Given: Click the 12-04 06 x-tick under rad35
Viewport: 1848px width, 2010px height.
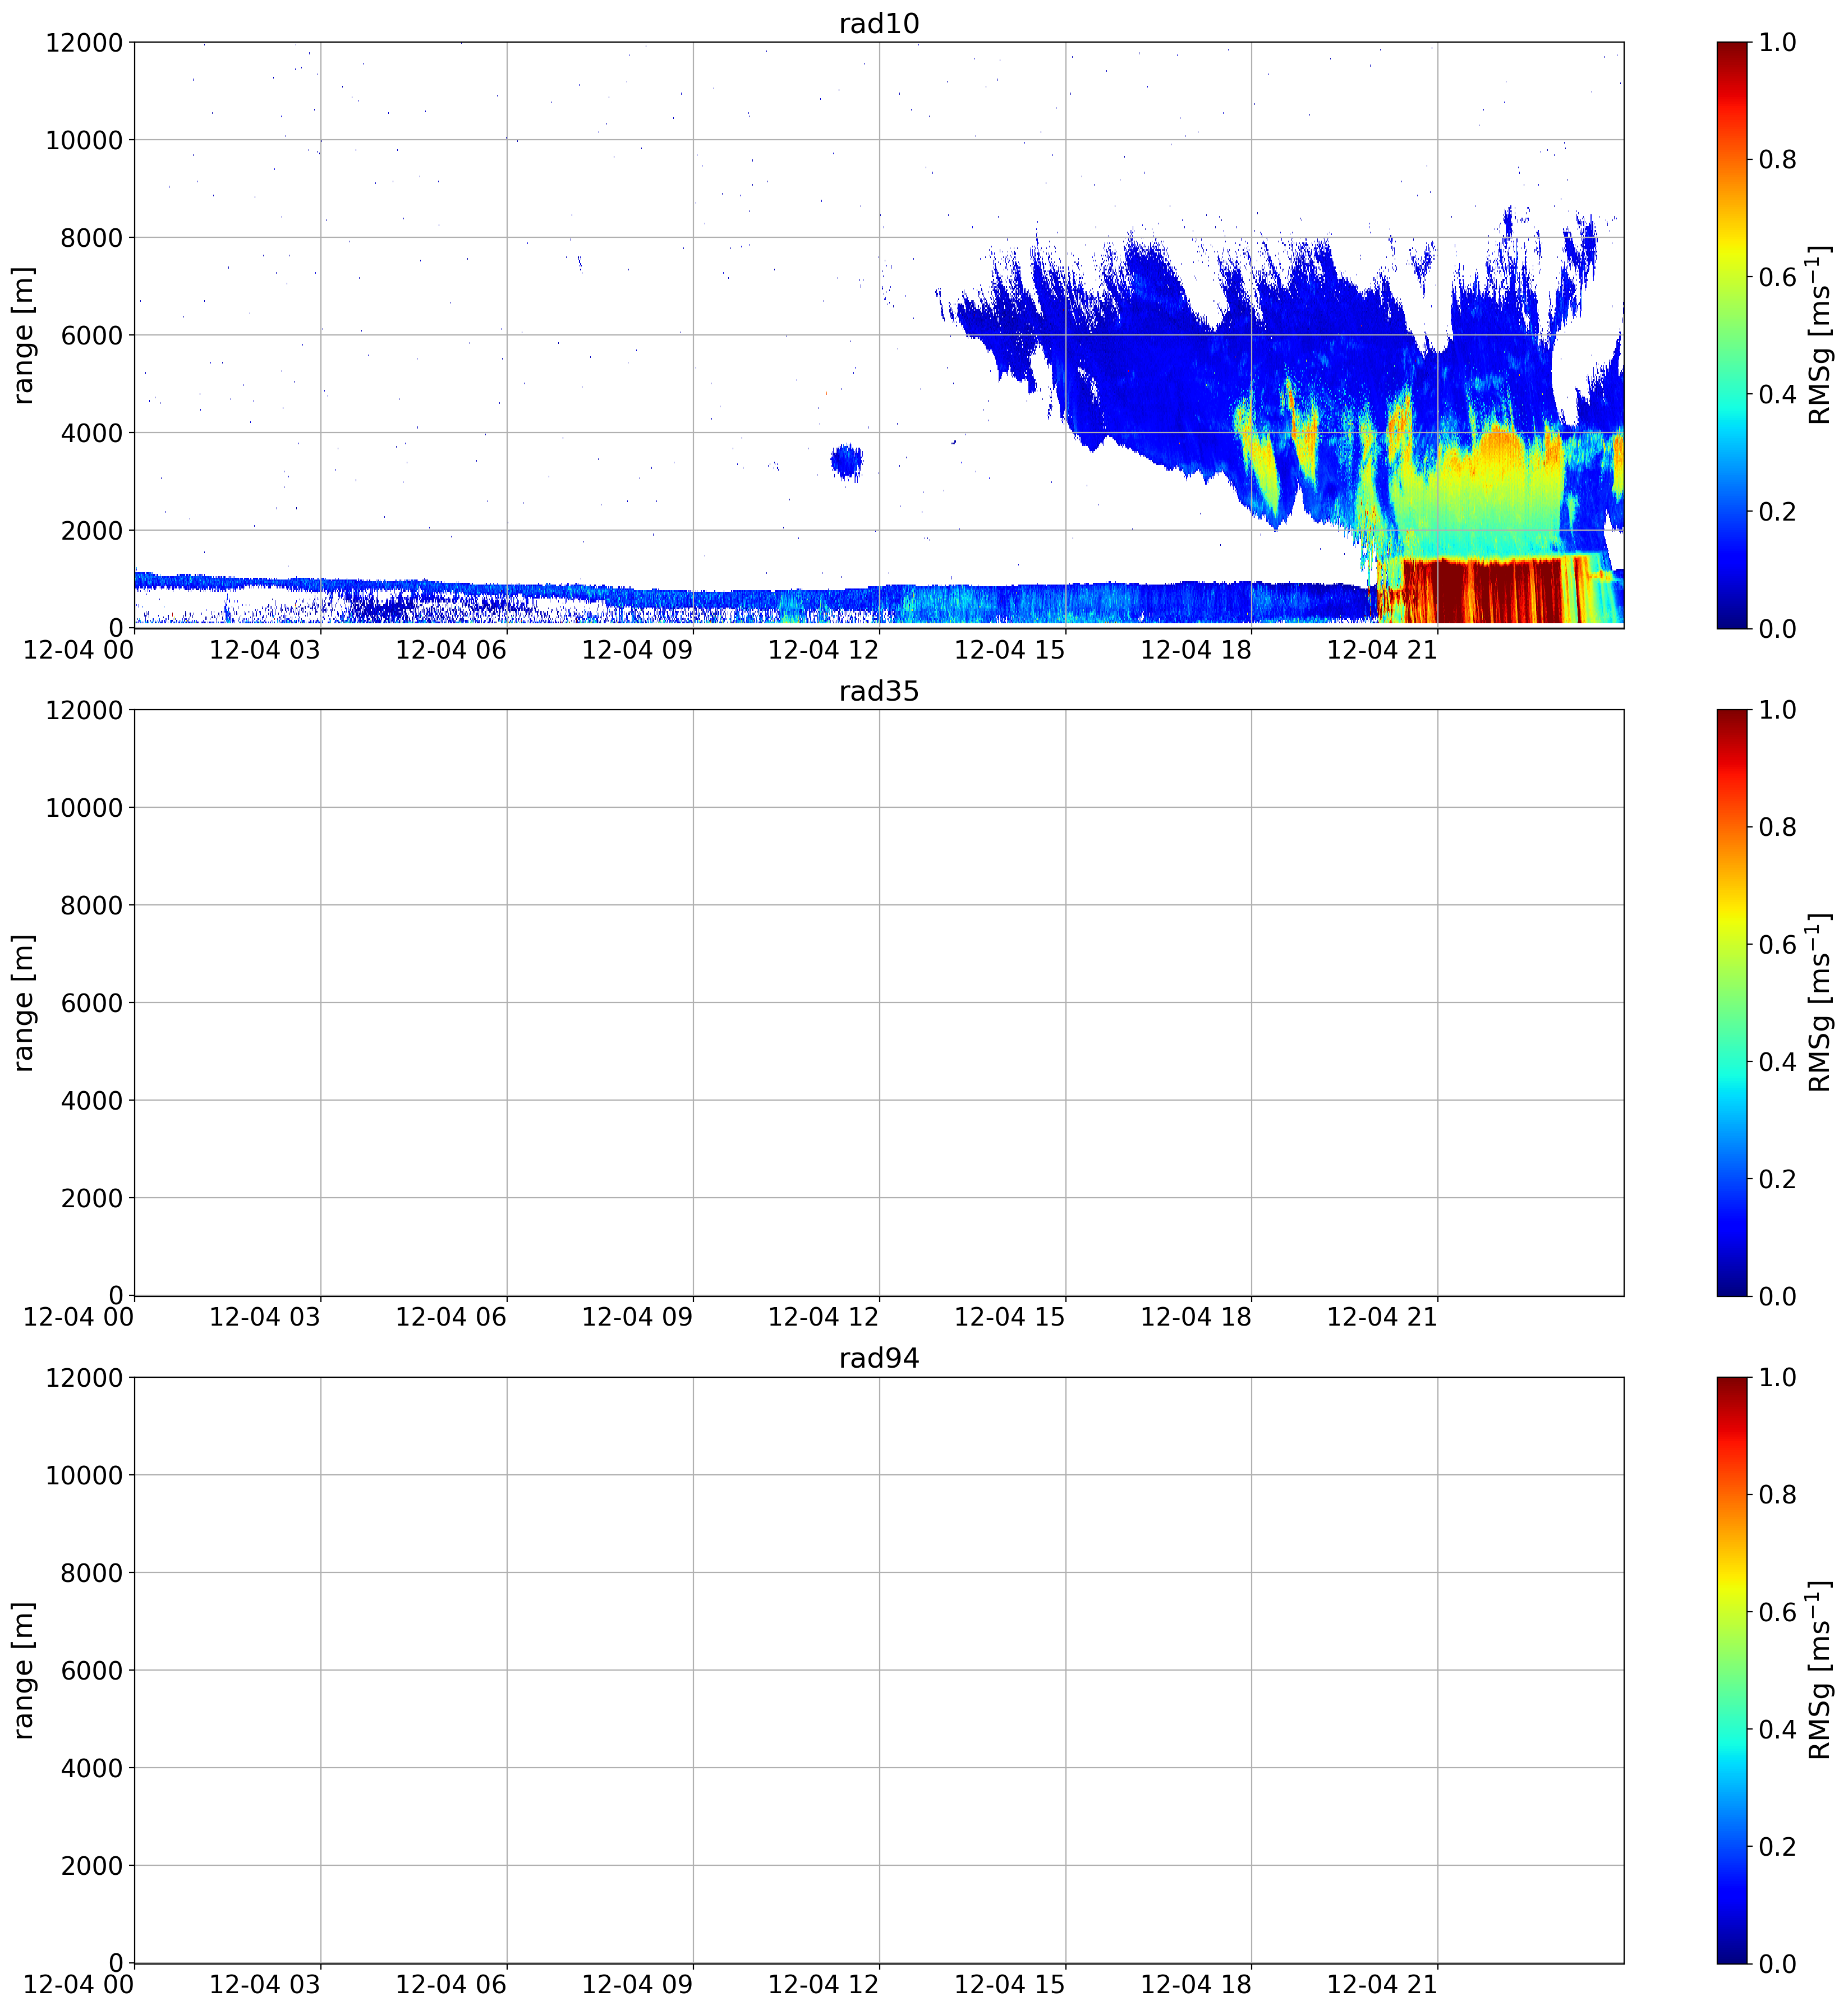Looking at the screenshot, I should click(x=451, y=1317).
